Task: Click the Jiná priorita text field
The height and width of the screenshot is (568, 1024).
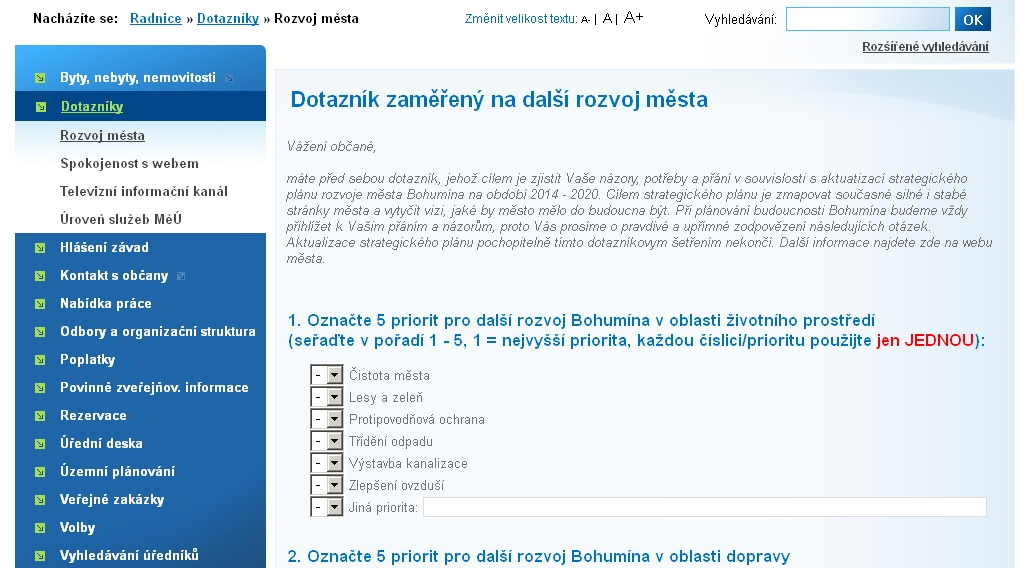Action: pyautogui.click(x=705, y=507)
